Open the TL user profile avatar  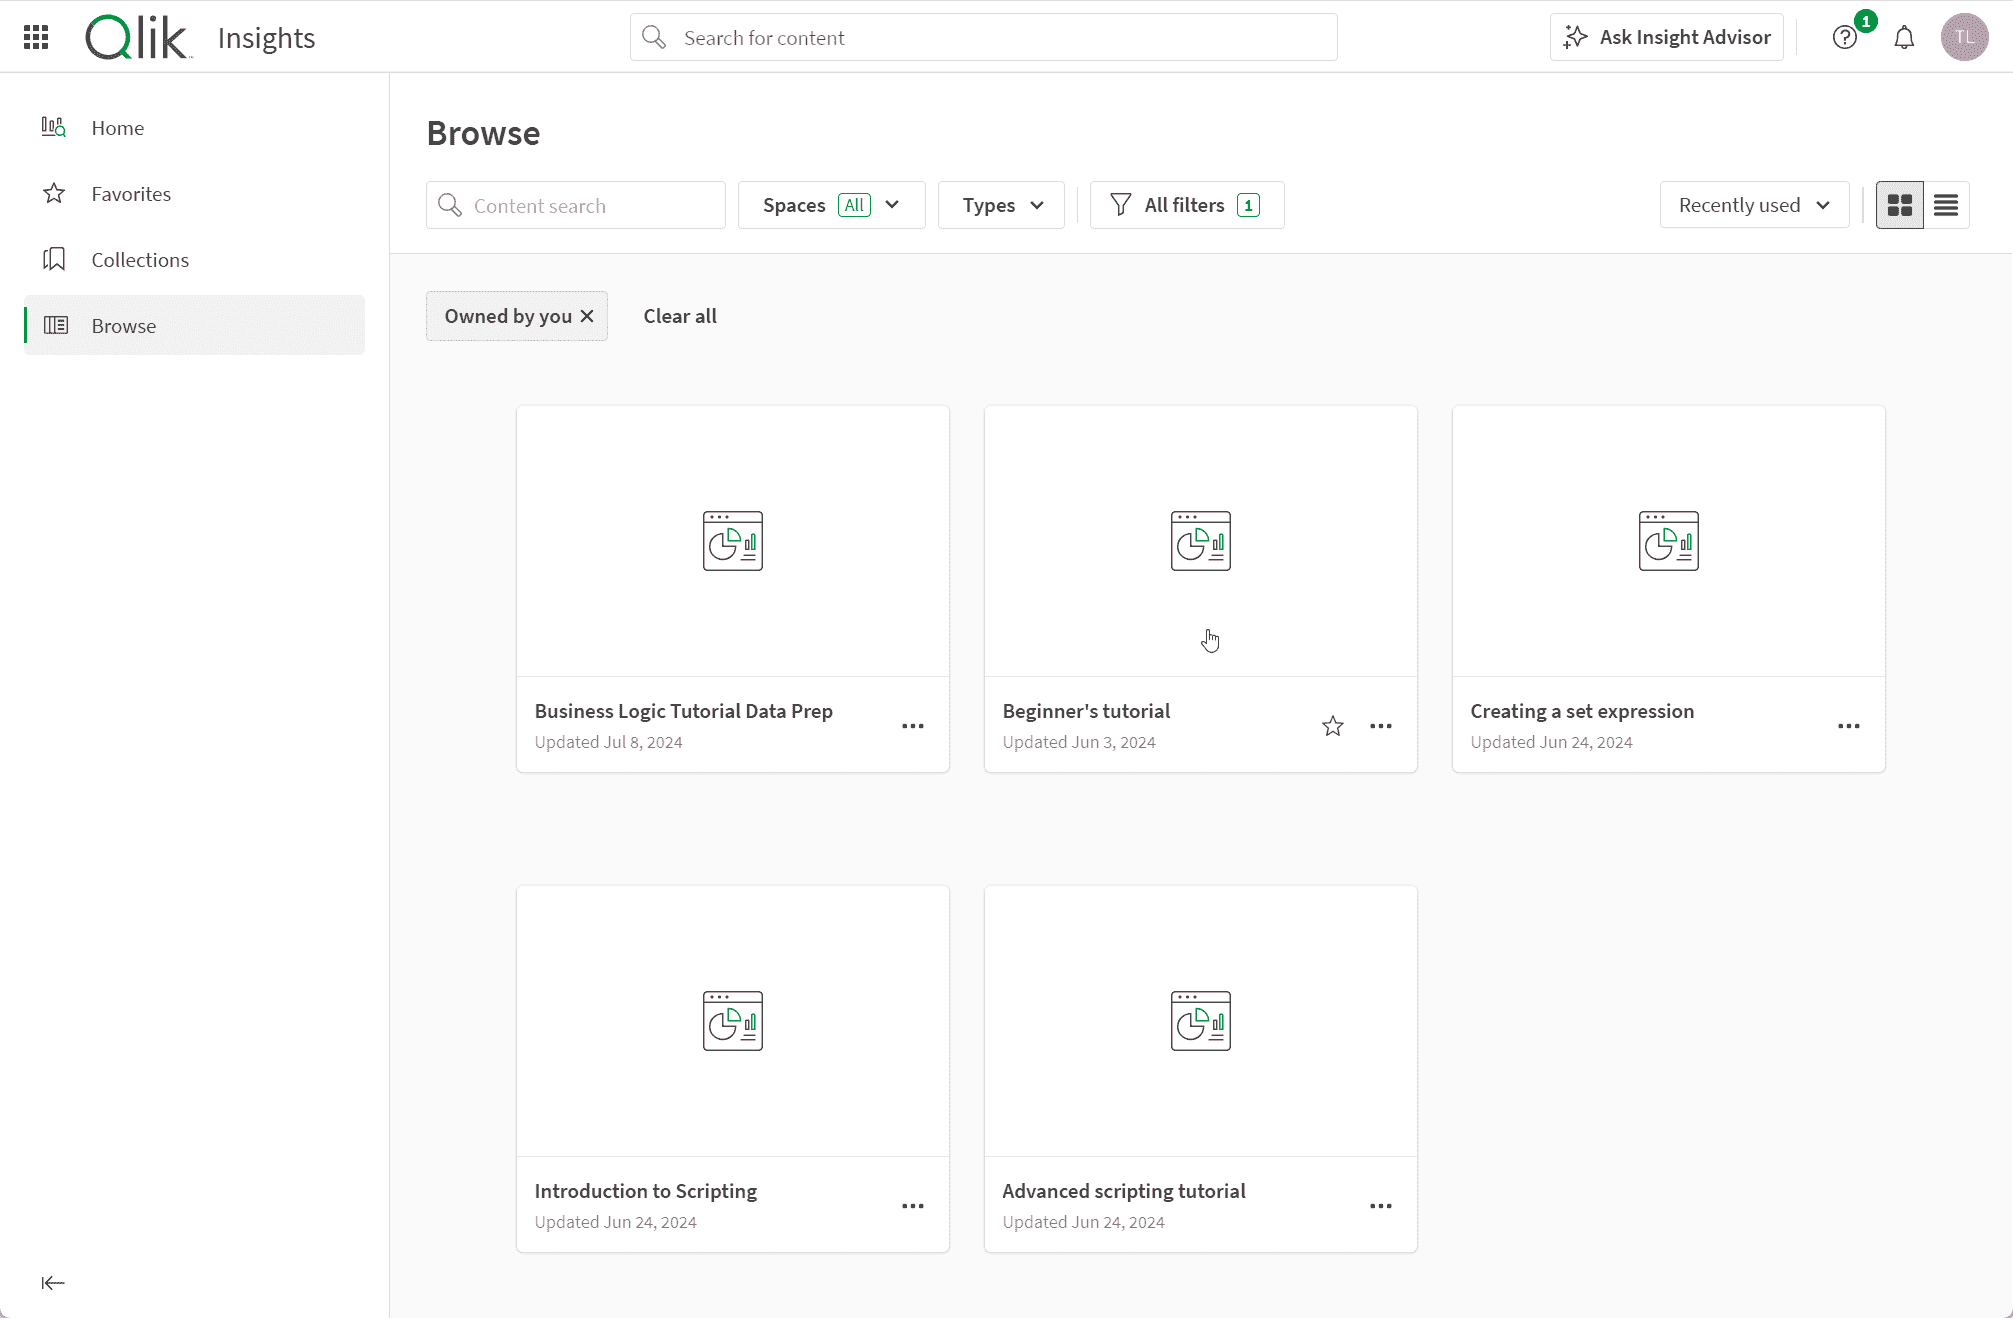tap(1964, 37)
